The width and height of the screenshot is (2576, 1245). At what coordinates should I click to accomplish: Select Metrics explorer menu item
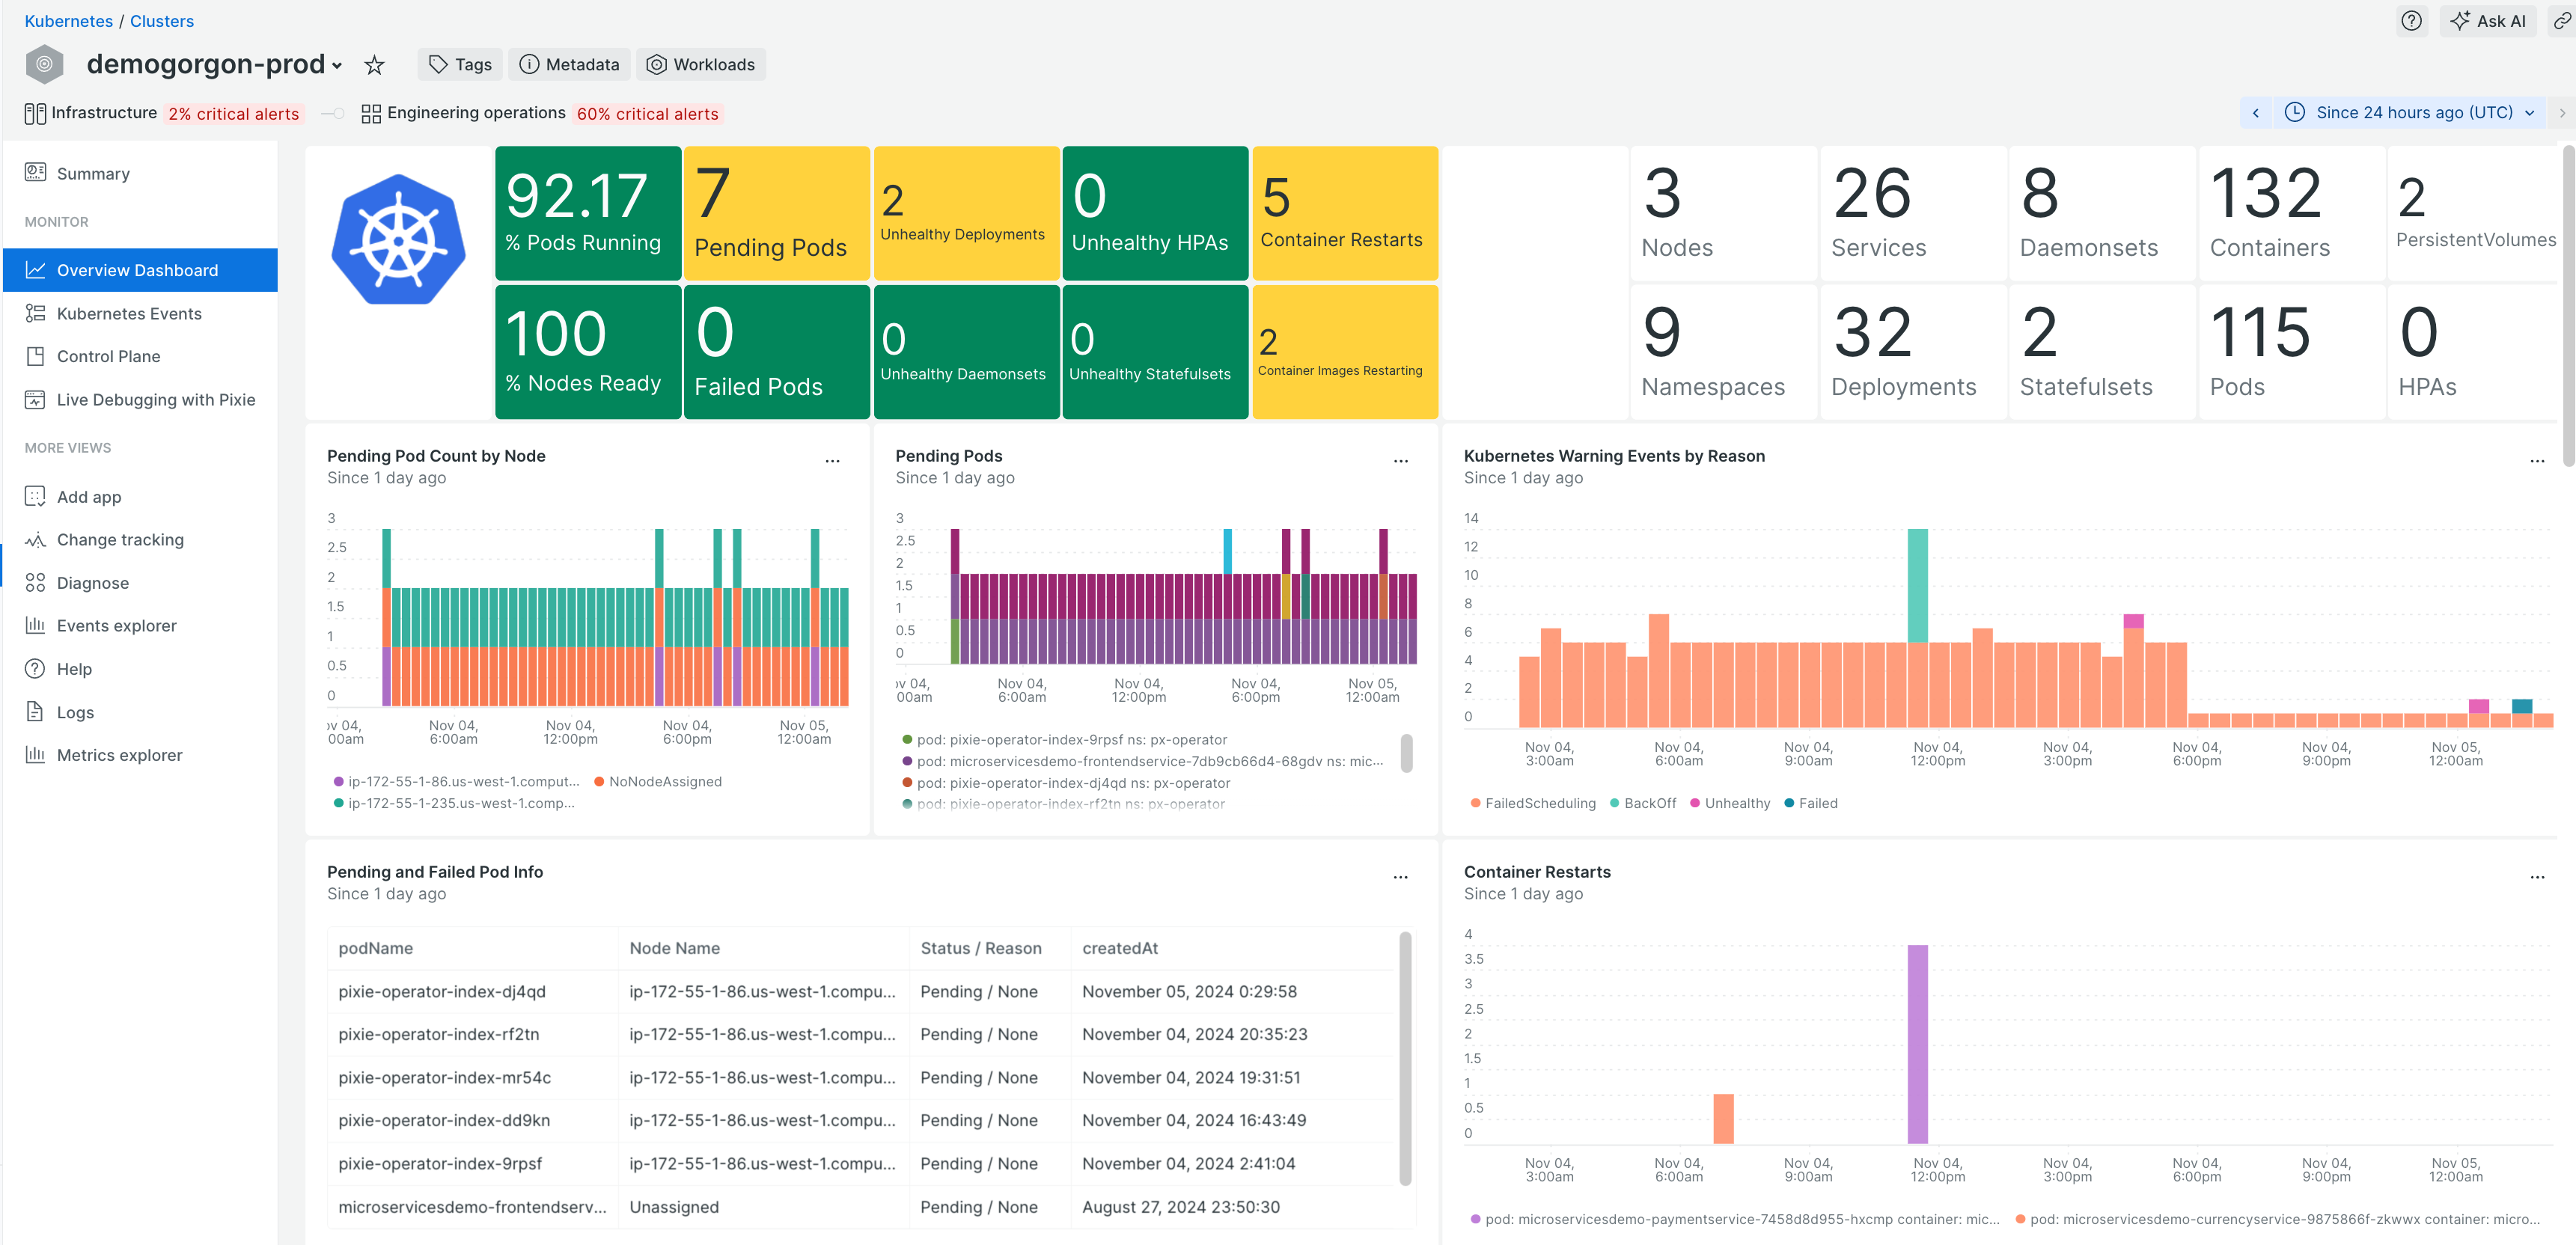tap(140, 754)
